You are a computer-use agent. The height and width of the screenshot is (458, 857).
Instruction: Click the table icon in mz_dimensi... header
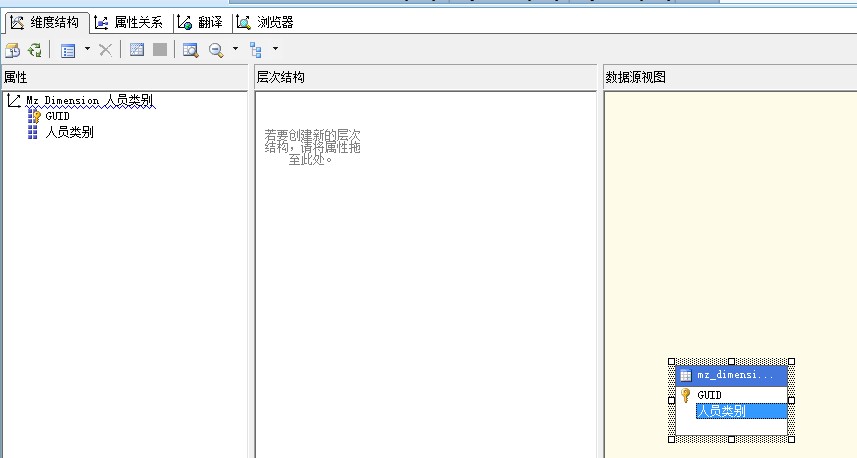pyautogui.click(x=686, y=375)
